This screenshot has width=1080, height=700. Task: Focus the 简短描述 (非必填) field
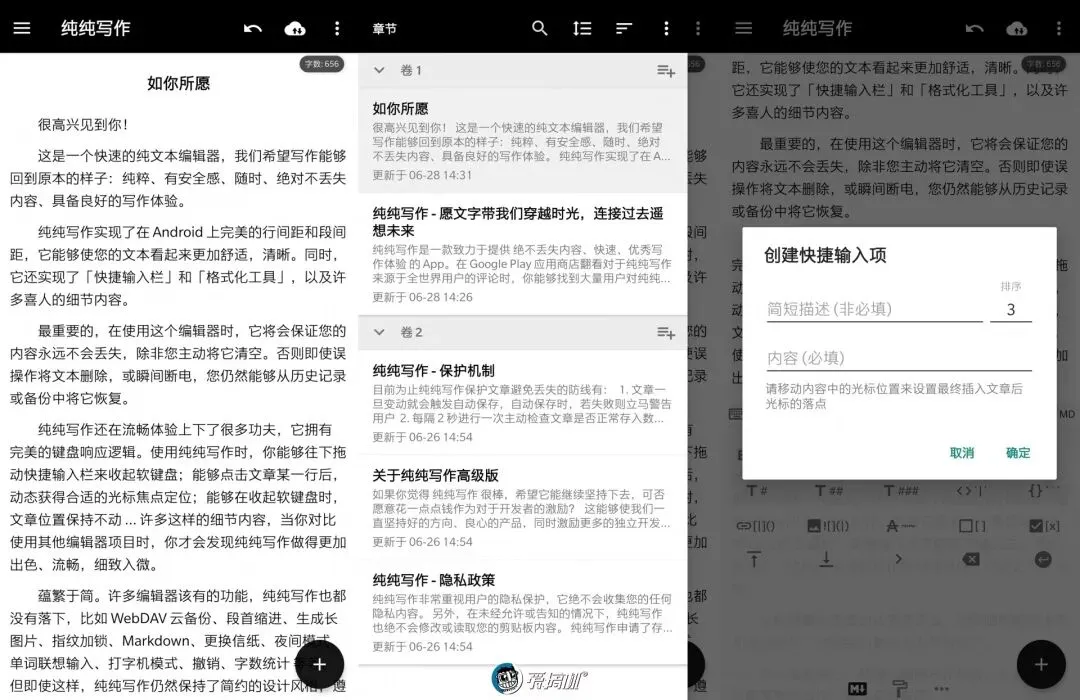click(874, 309)
